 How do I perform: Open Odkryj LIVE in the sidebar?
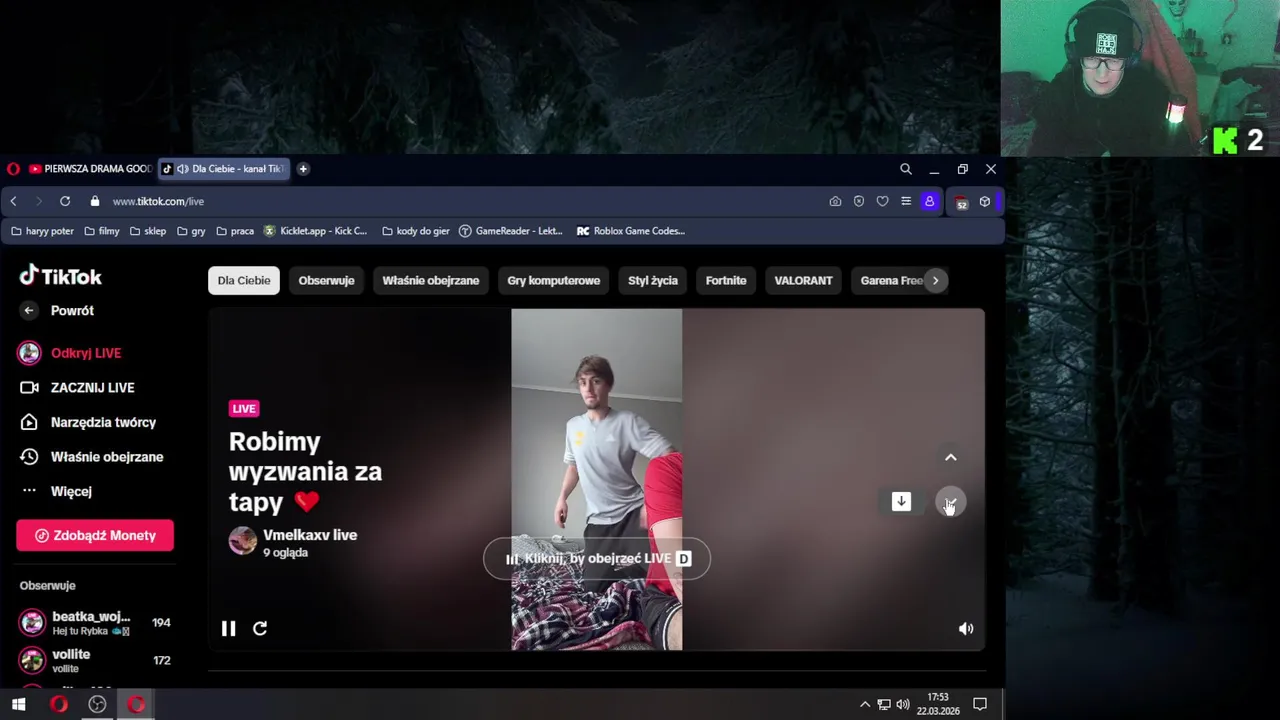tap(70, 353)
